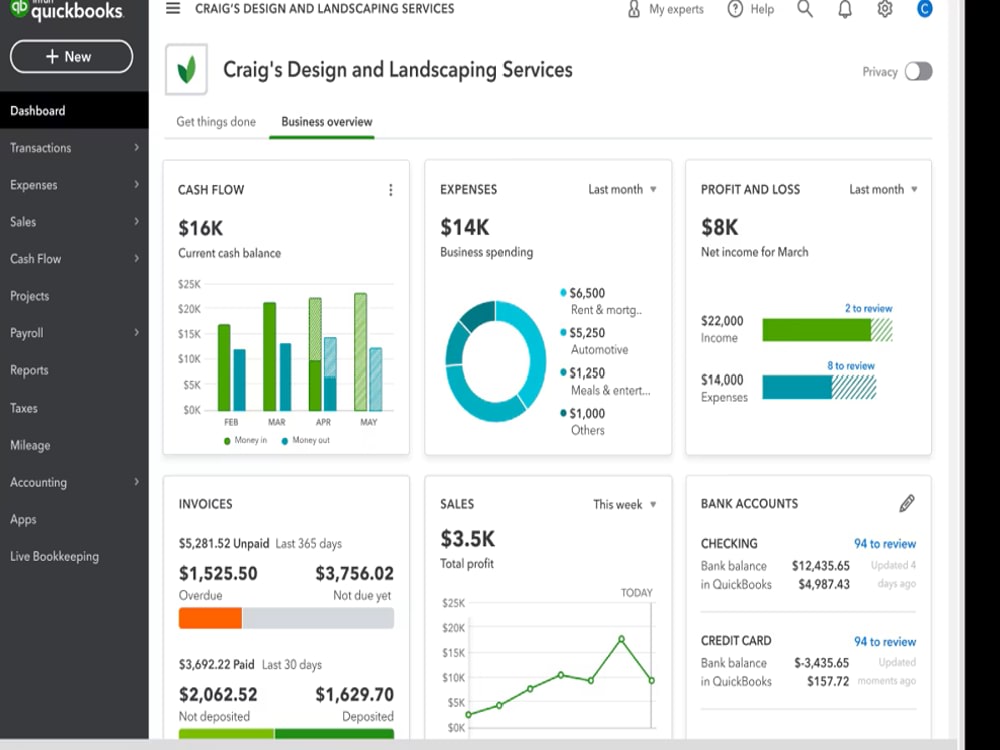Click the Help question mark icon
This screenshot has width=1000, height=750.
pos(735,9)
